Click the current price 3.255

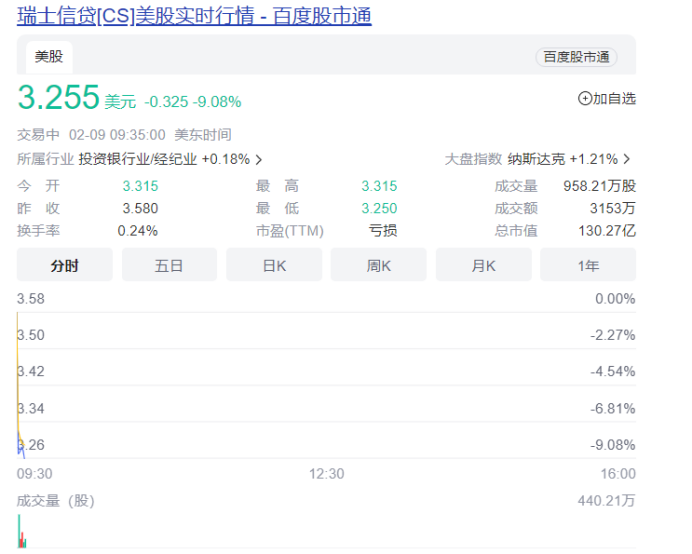pyautogui.click(x=58, y=97)
